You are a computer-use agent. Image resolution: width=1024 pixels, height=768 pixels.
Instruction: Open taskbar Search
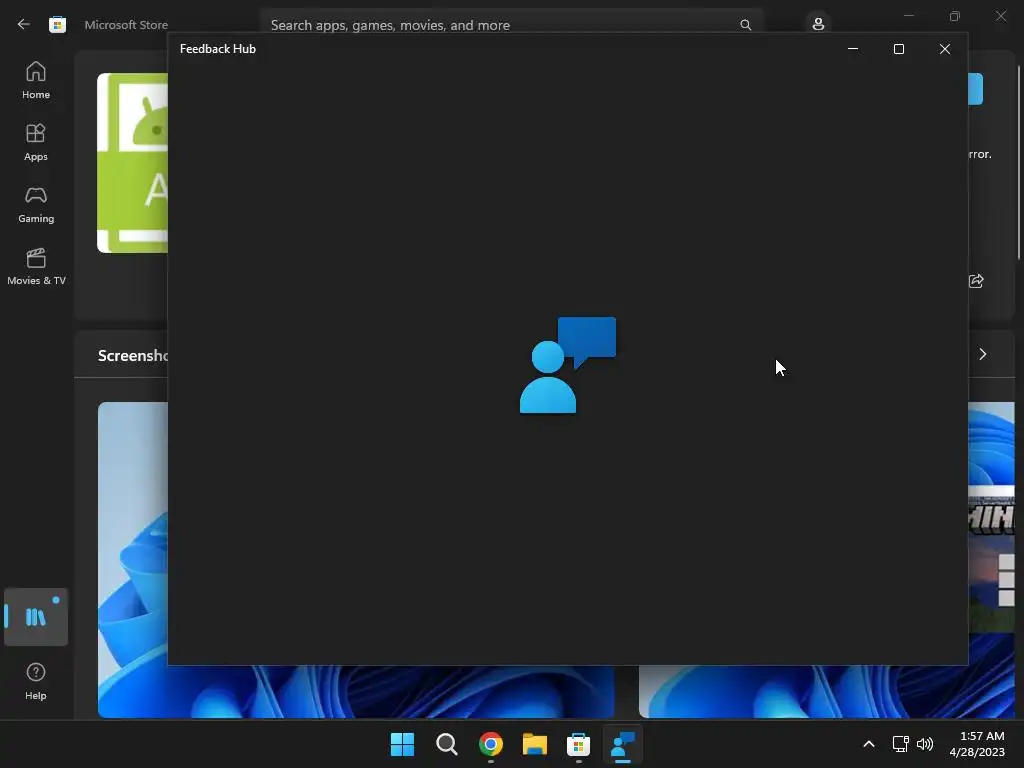(447, 744)
